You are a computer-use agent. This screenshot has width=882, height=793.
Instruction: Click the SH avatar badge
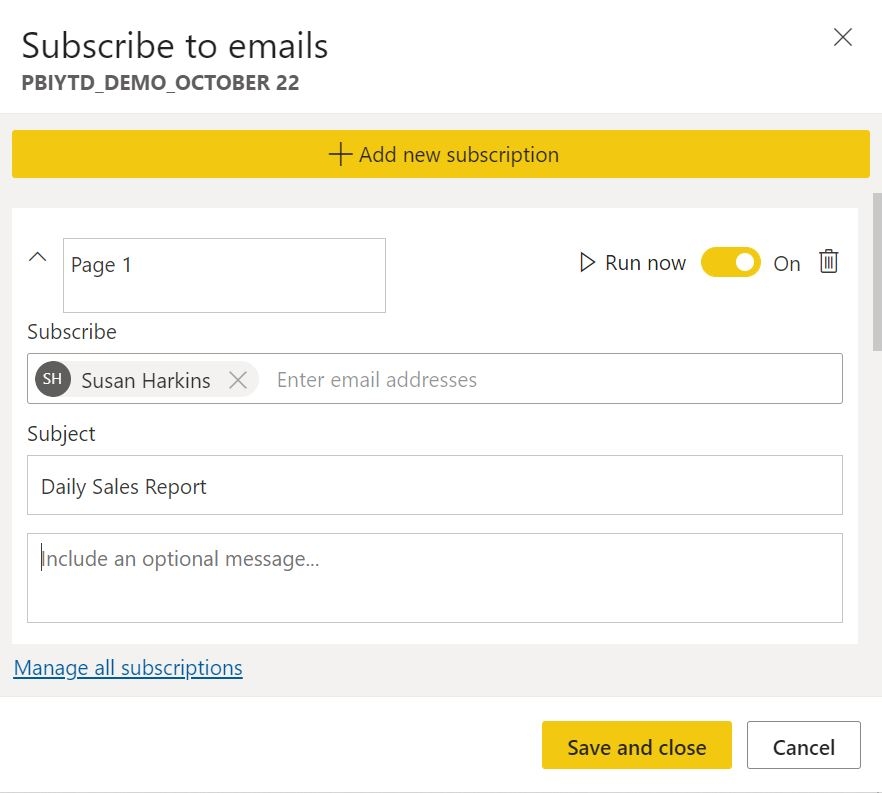click(x=52, y=380)
